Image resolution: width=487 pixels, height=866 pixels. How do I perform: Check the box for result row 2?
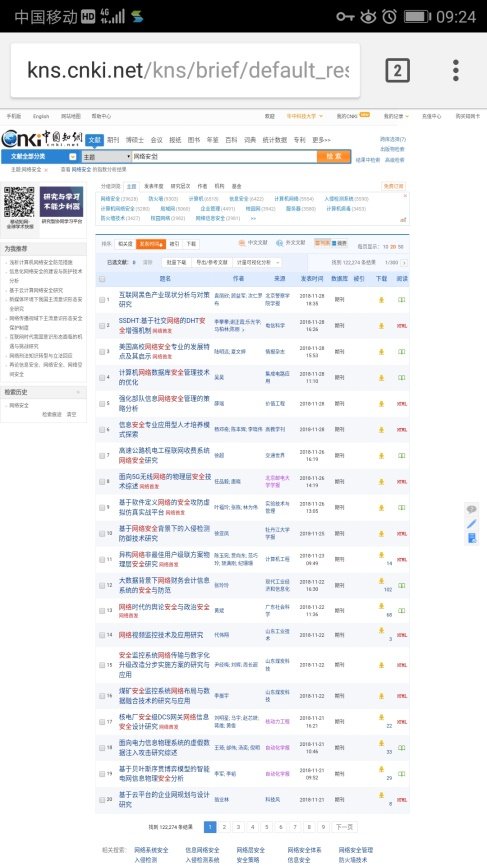(102, 325)
